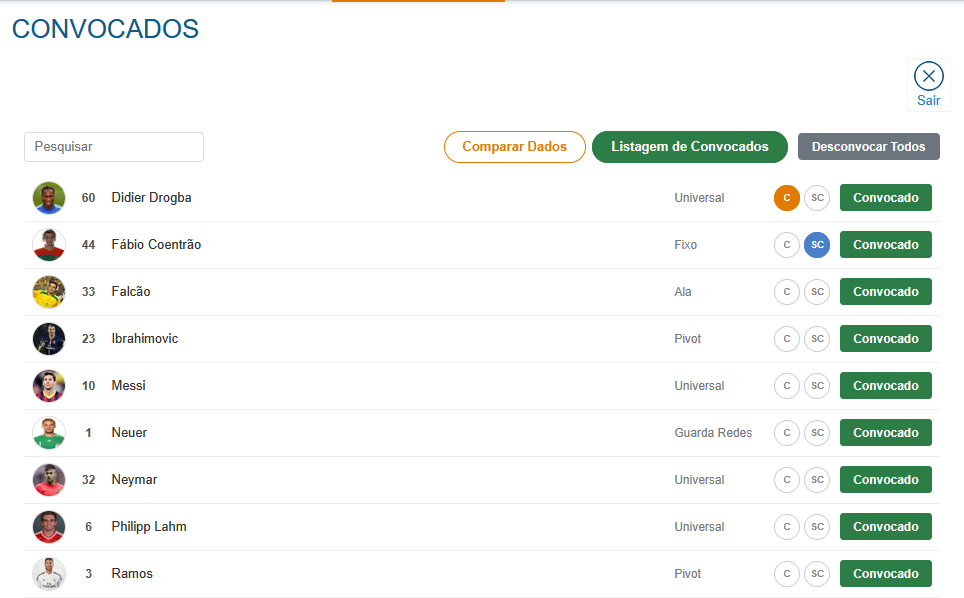
Task: Enable SC for Ibrahimovic
Action: [x=817, y=339]
